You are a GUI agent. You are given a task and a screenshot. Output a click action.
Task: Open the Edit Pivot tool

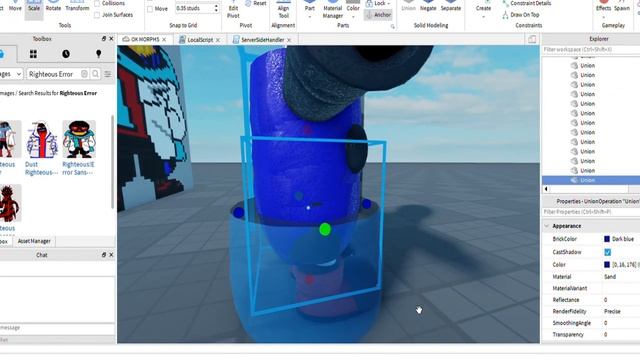233,10
